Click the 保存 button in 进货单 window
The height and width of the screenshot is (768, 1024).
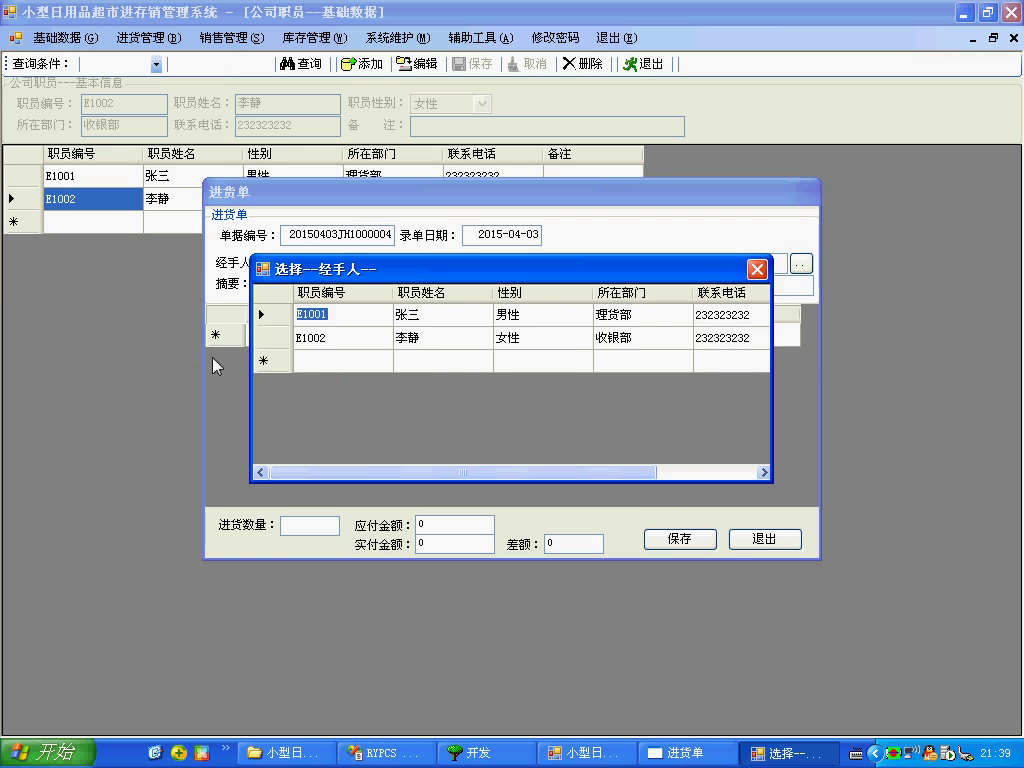pos(680,539)
